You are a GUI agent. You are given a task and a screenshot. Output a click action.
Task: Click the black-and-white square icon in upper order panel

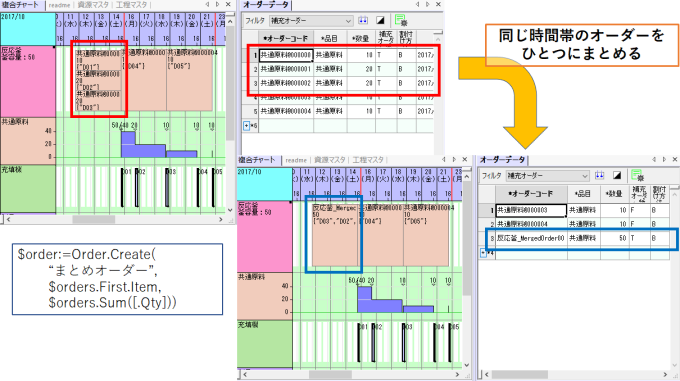[x=380, y=20]
